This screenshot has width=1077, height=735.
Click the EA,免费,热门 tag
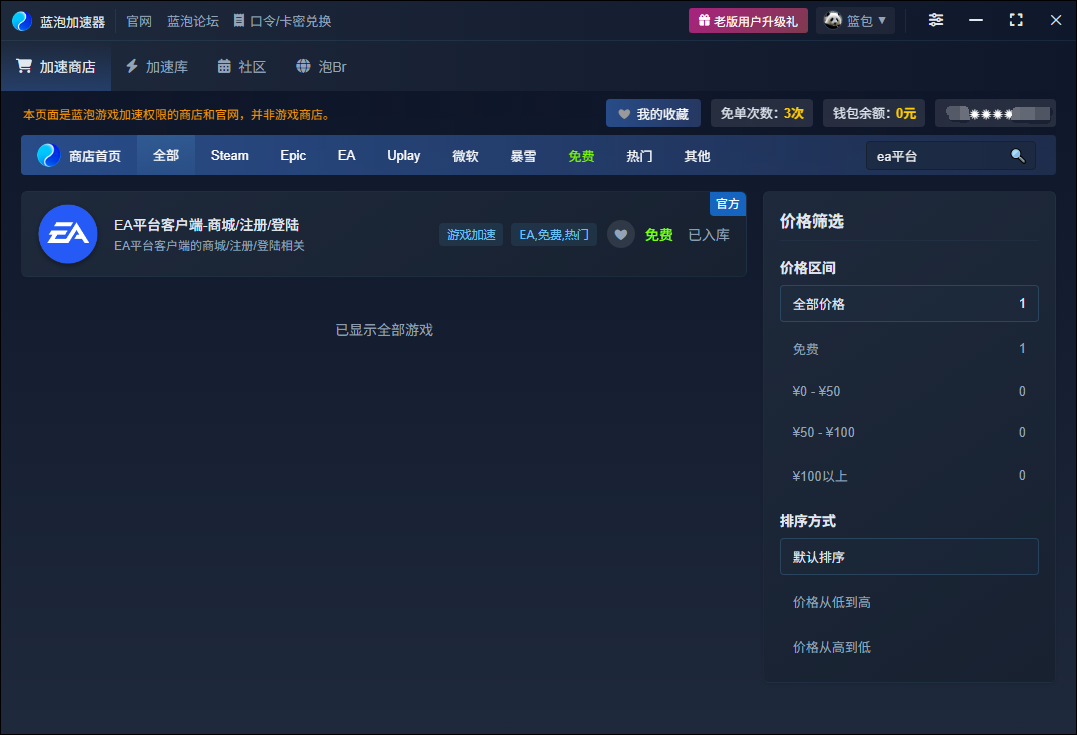point(554,235)
